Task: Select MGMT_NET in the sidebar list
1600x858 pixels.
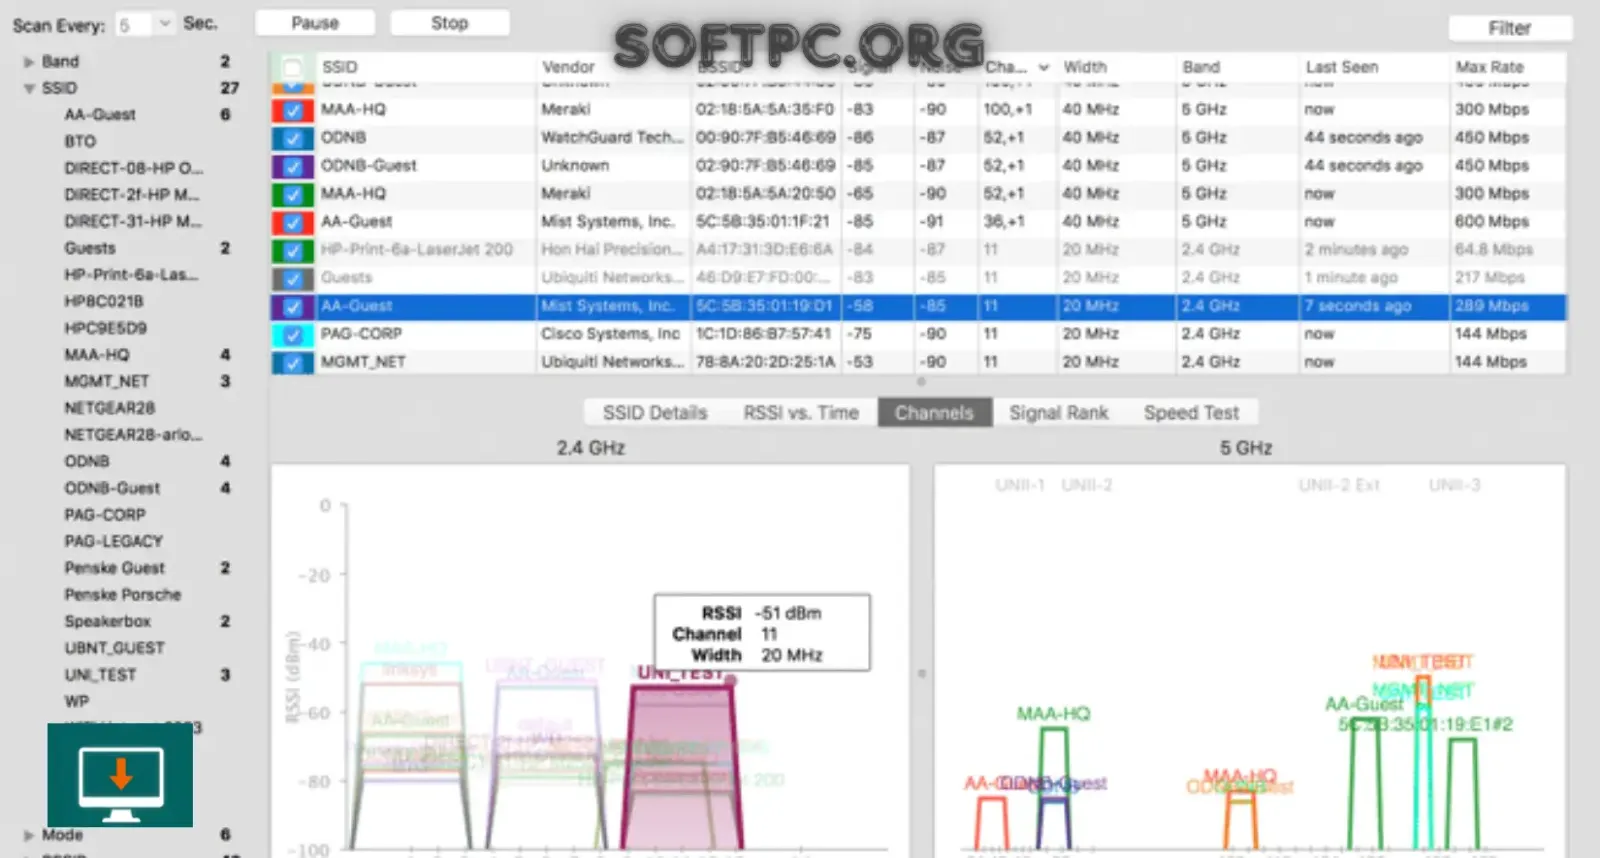Action: 106,381
